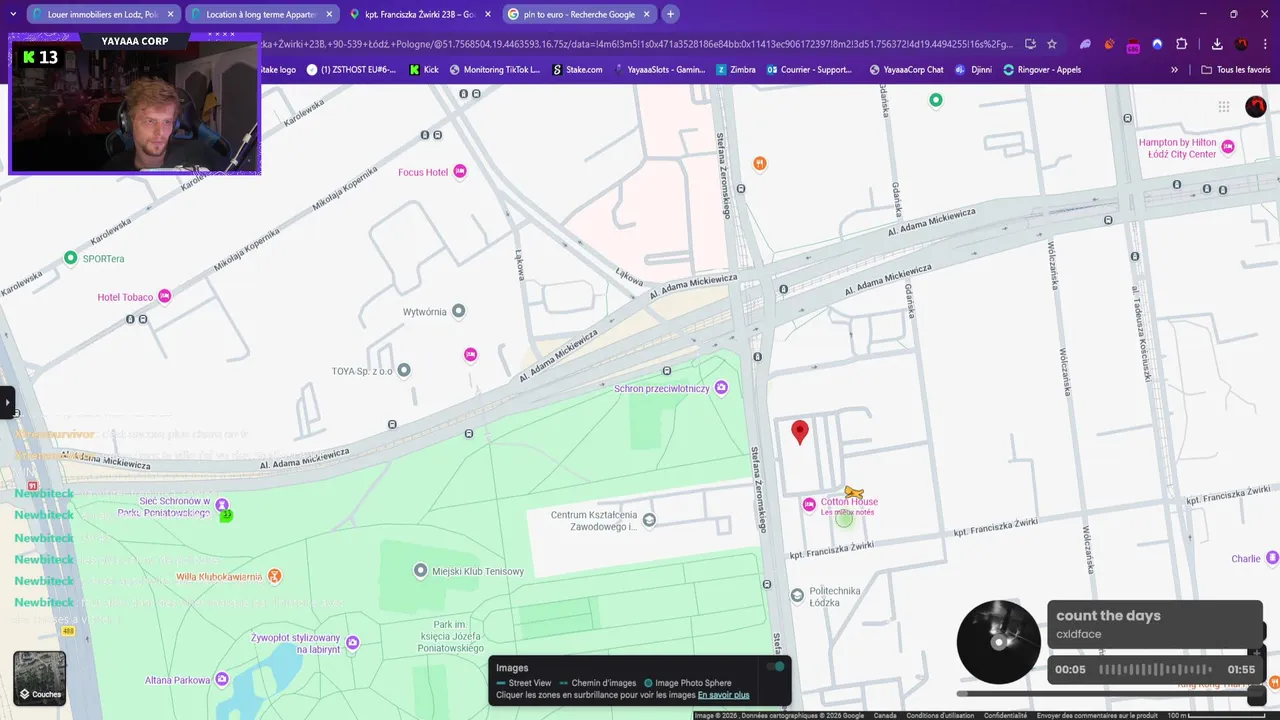The image size is (1280, 720).
Task: Open the Altana Parkowa marker
Action: (x=222, y=680)
